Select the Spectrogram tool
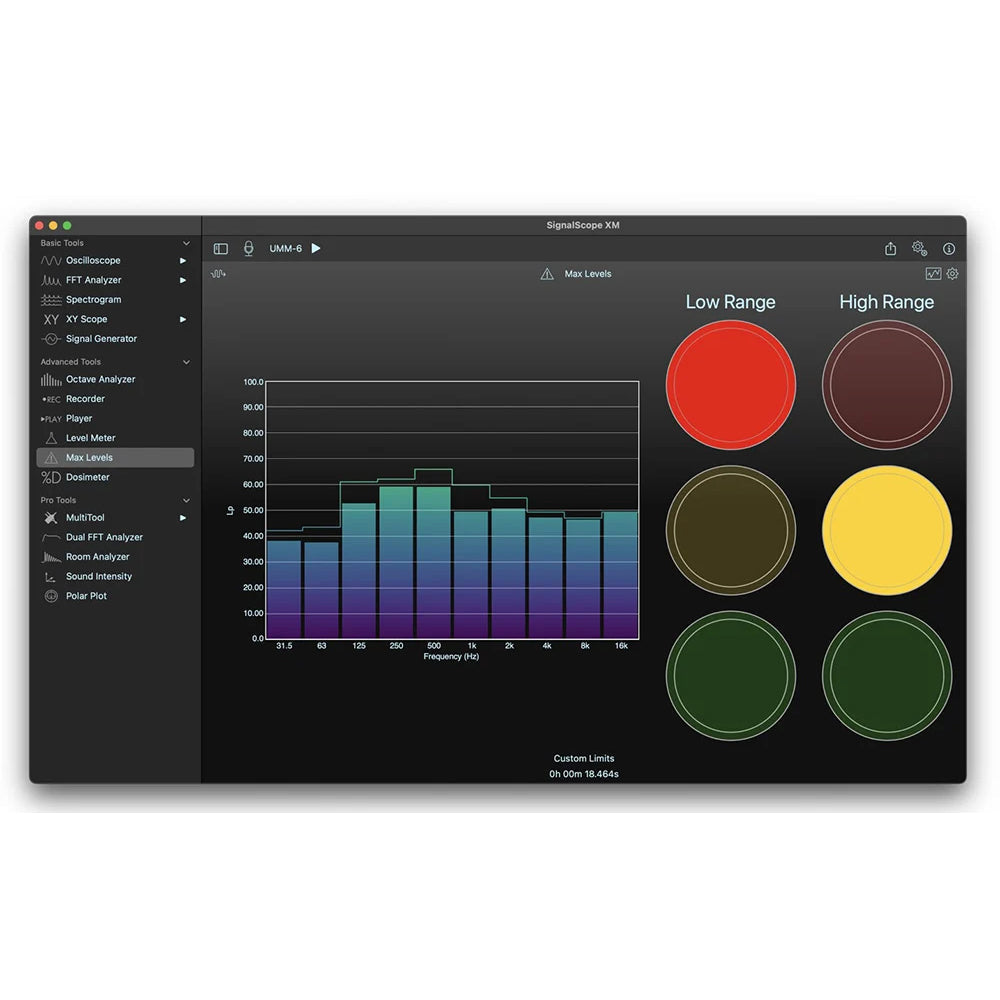This screenshot has height=1000, width=1000. pos(90,299)
